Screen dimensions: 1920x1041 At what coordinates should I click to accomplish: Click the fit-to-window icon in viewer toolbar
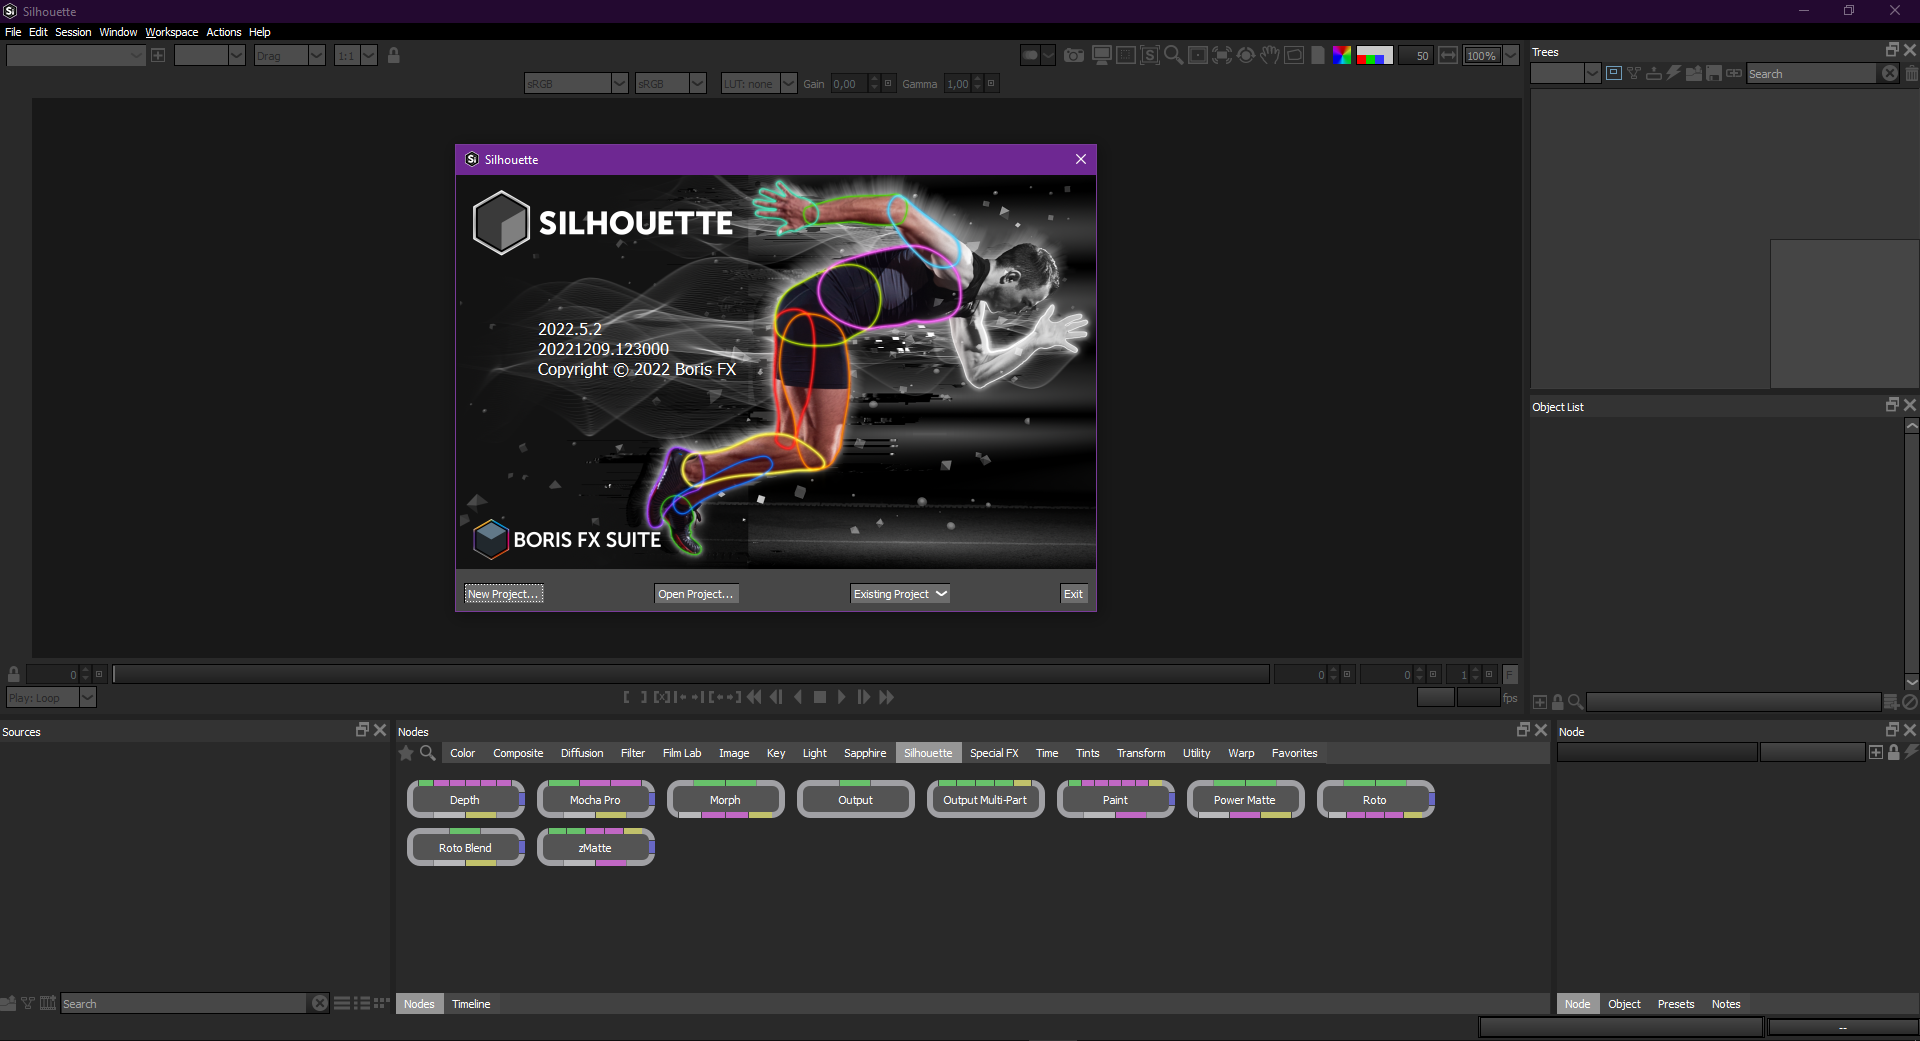point(1222,56)
